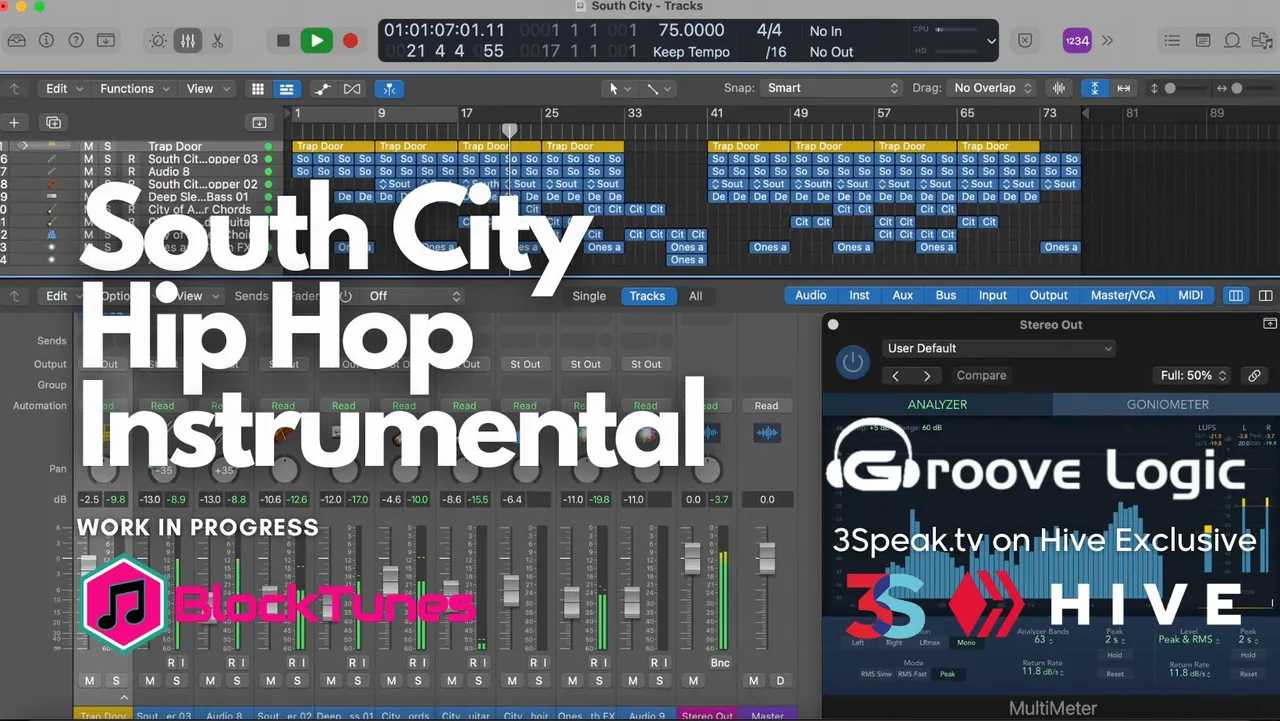The image size is (1280, 721).
Task: Filter mixer by Bus channels
Action: 946,295
